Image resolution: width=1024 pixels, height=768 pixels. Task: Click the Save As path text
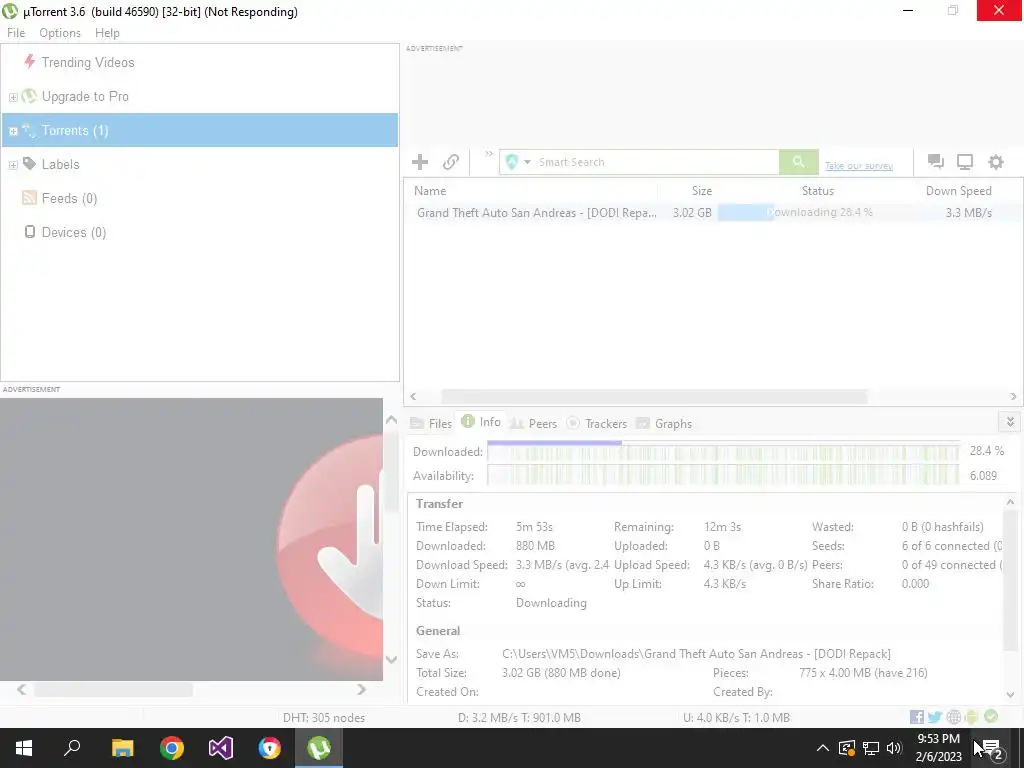click(696, 654)
